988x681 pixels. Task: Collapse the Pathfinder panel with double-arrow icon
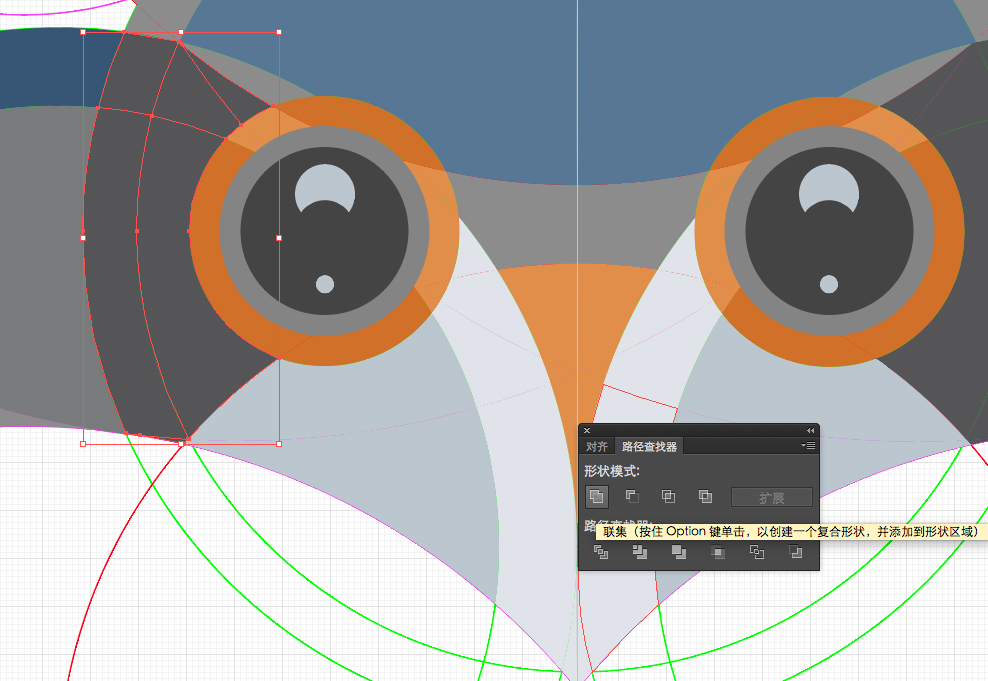810,431
